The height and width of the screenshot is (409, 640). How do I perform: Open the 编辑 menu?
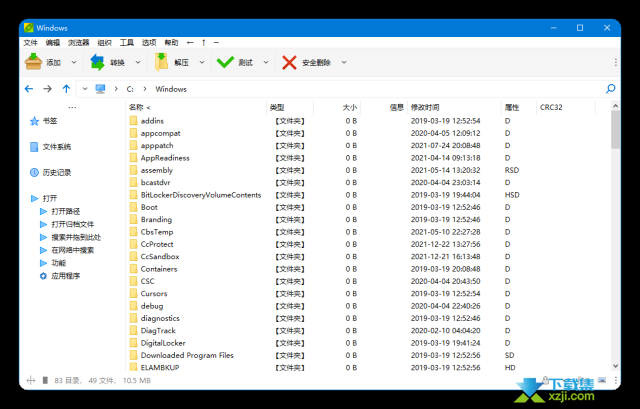[x=53, y=42]
